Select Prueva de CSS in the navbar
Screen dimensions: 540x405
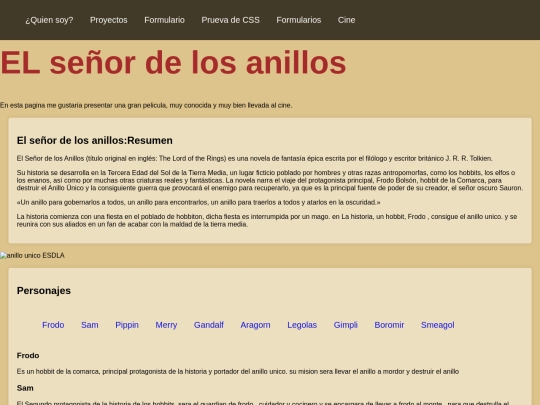(230, 20)
